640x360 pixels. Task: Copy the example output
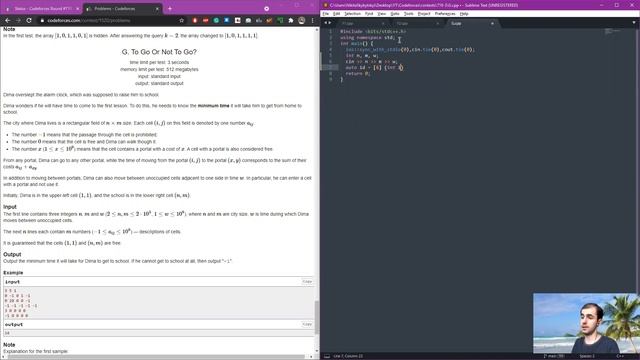[307, 324]
